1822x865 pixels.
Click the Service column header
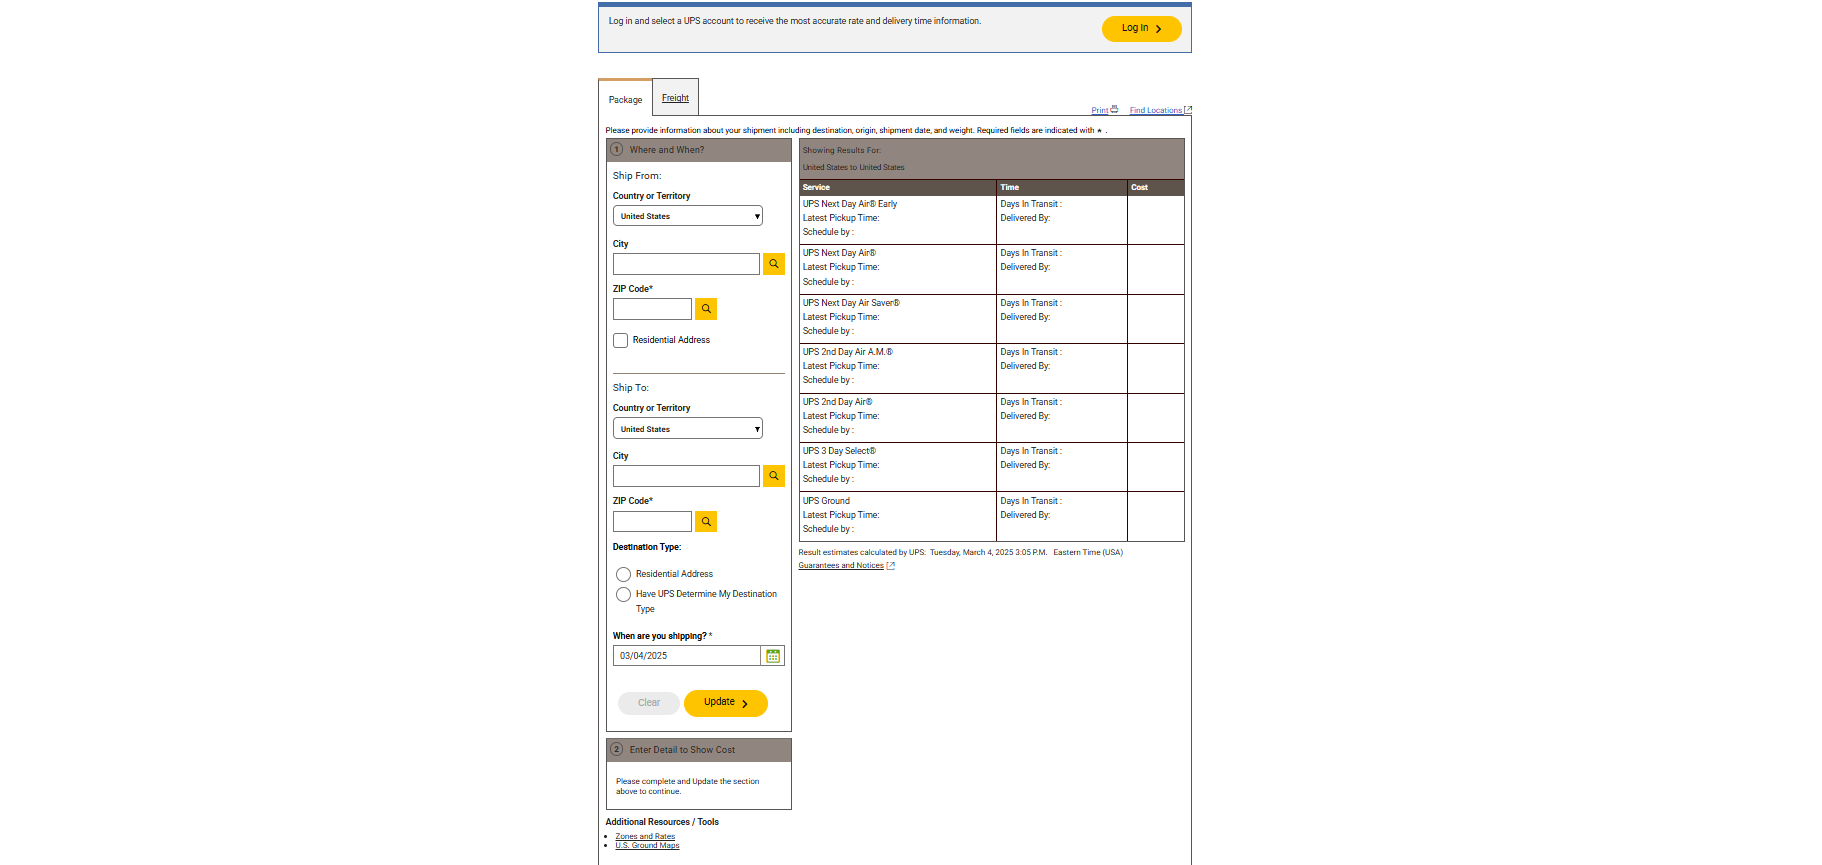pyautogui.click(x=898, y=188)
